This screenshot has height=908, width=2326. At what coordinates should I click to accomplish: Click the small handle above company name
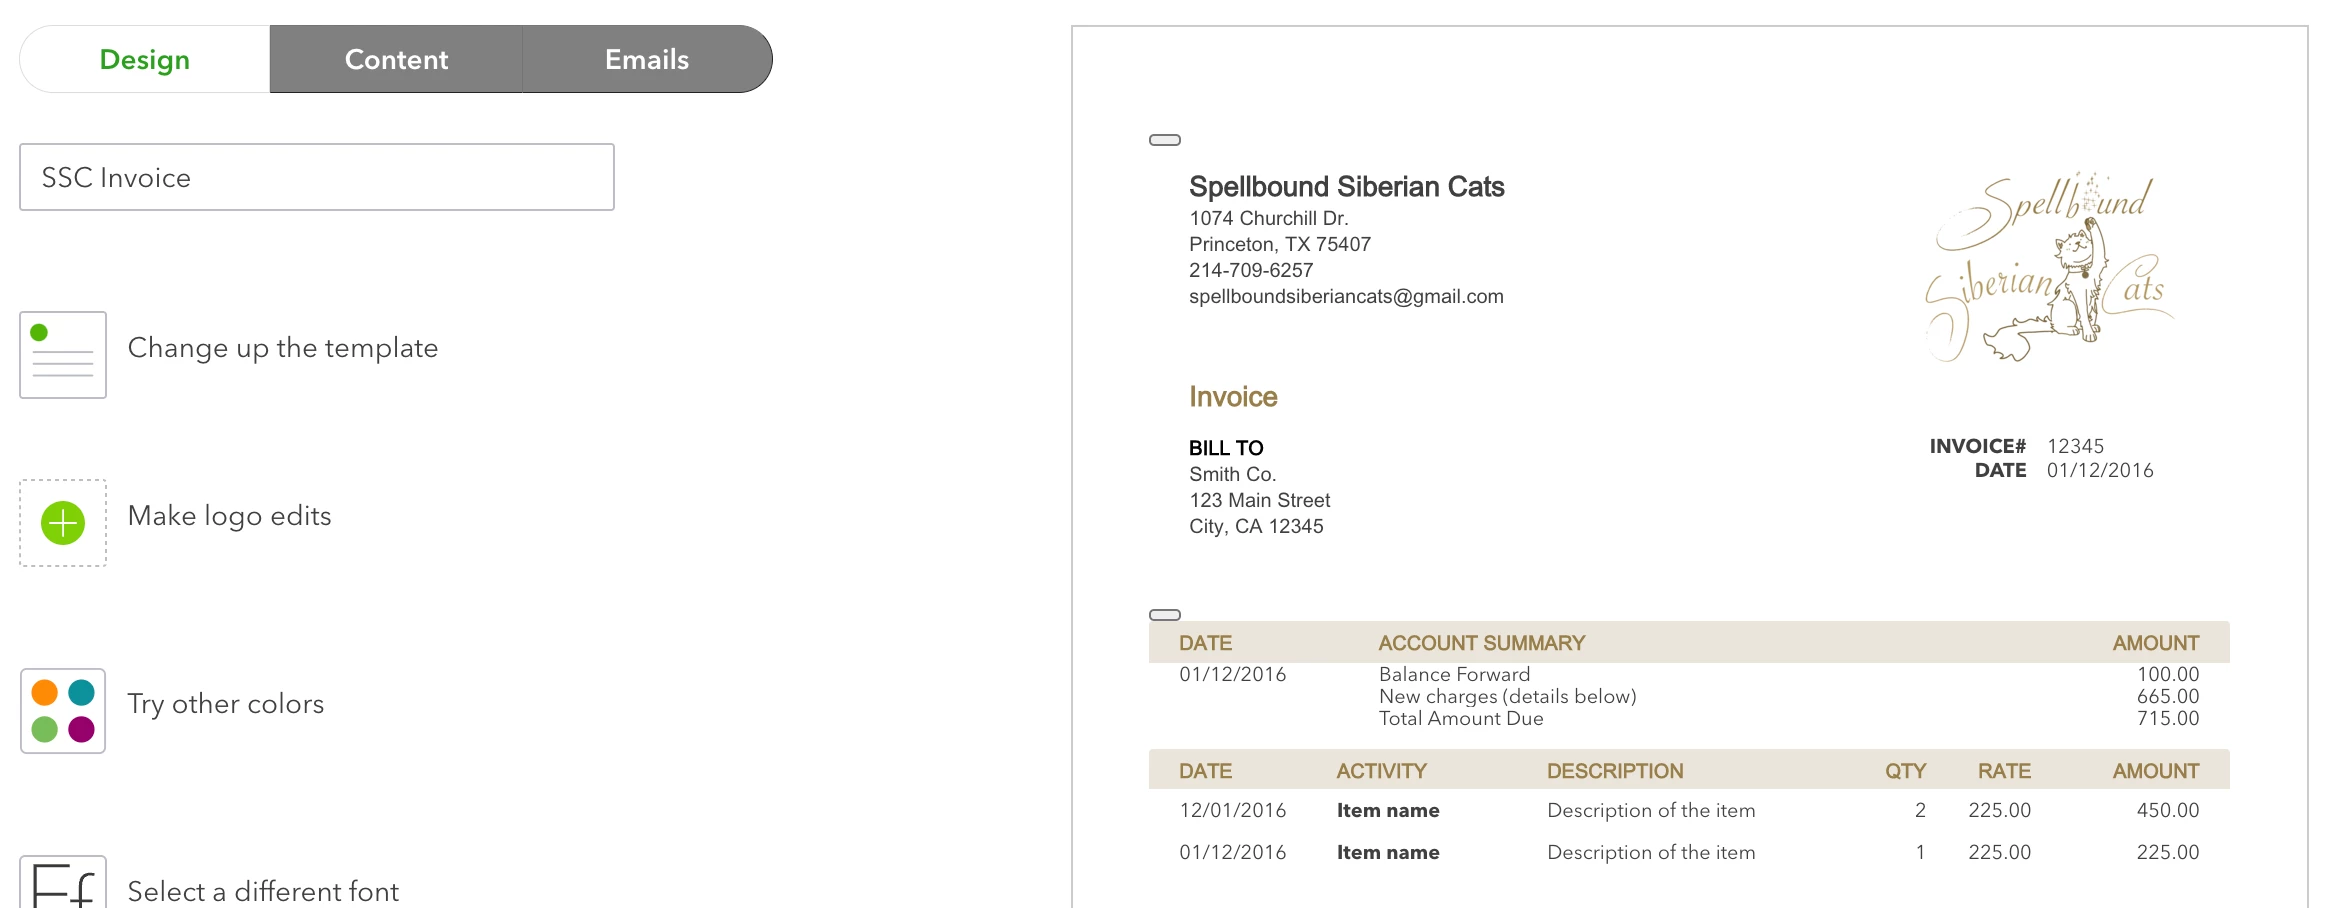[1165, 140]
